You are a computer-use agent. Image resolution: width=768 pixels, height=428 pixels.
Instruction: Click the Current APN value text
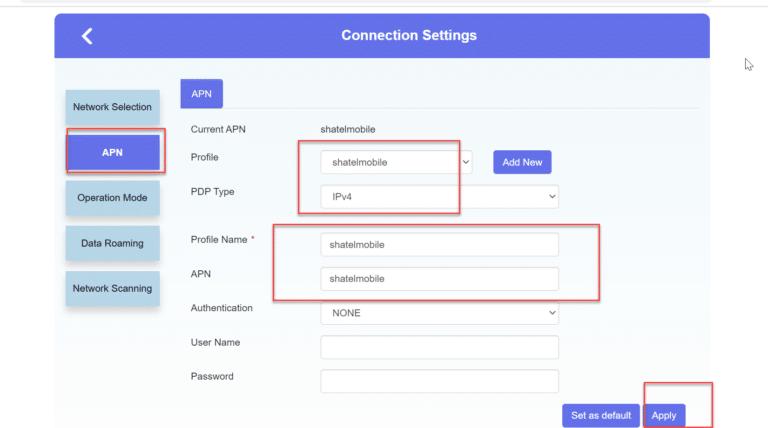(348, 129)
